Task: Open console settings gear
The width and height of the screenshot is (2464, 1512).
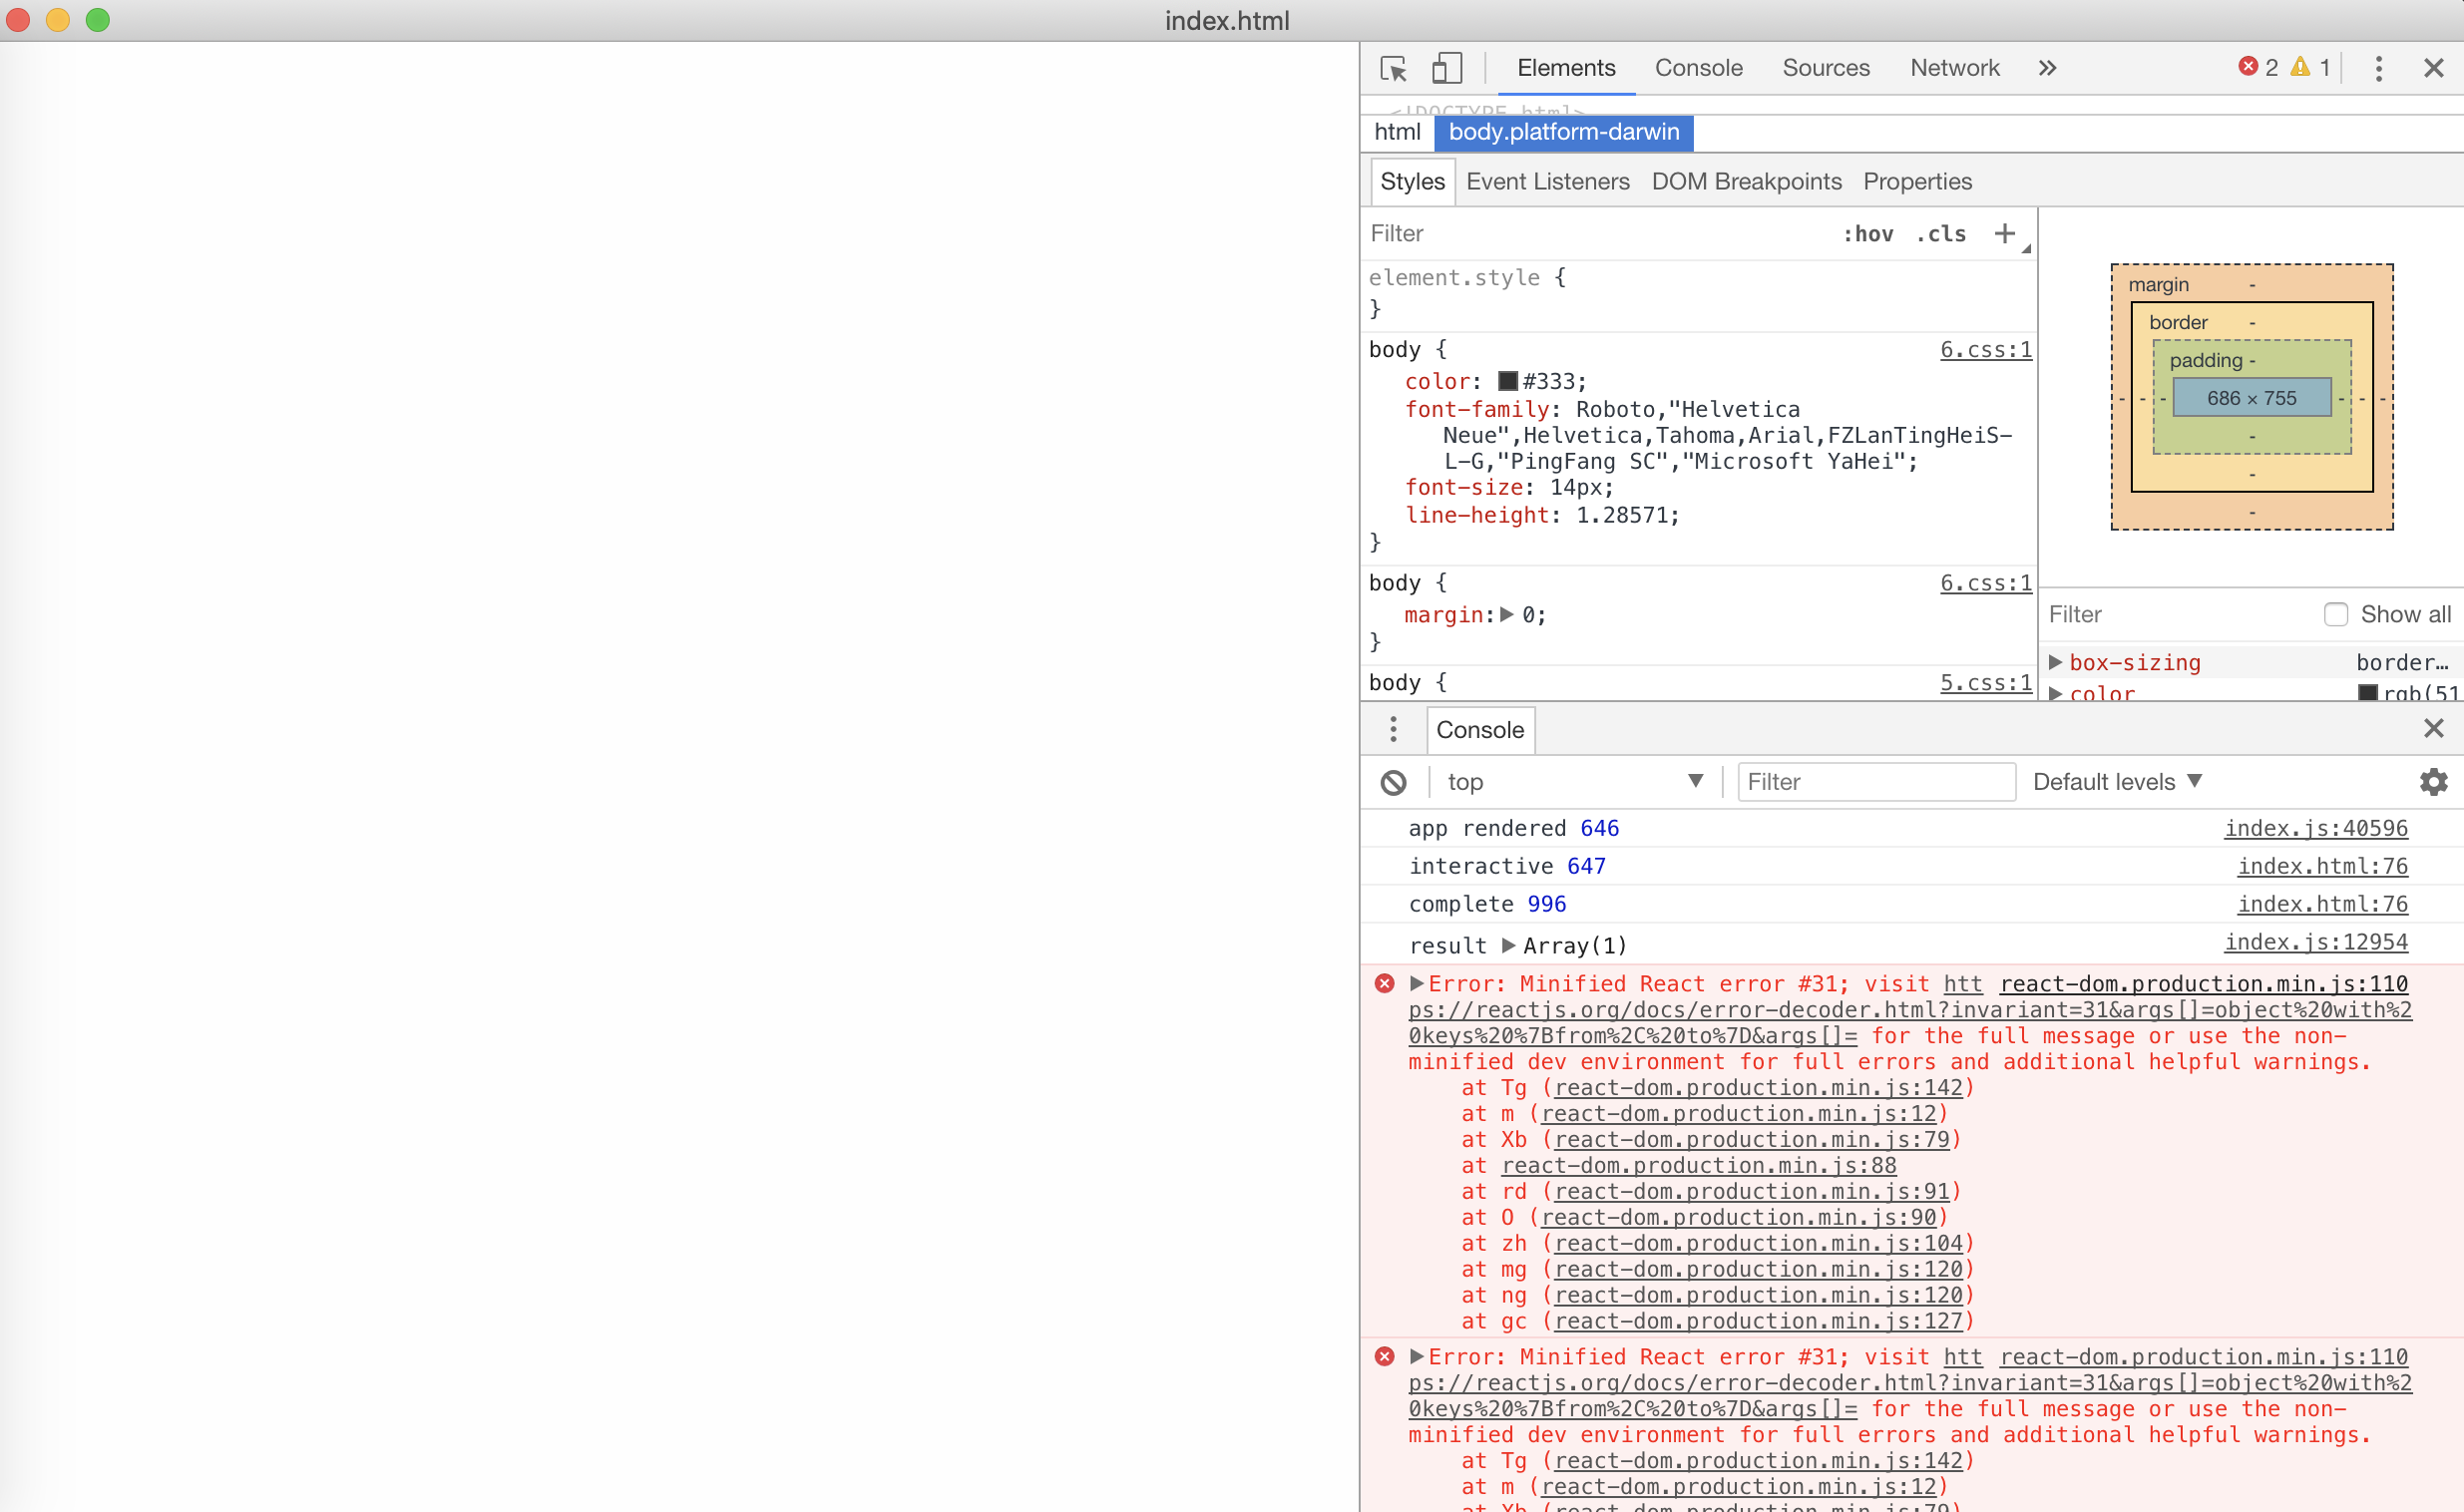Action: pos(2433,782)
